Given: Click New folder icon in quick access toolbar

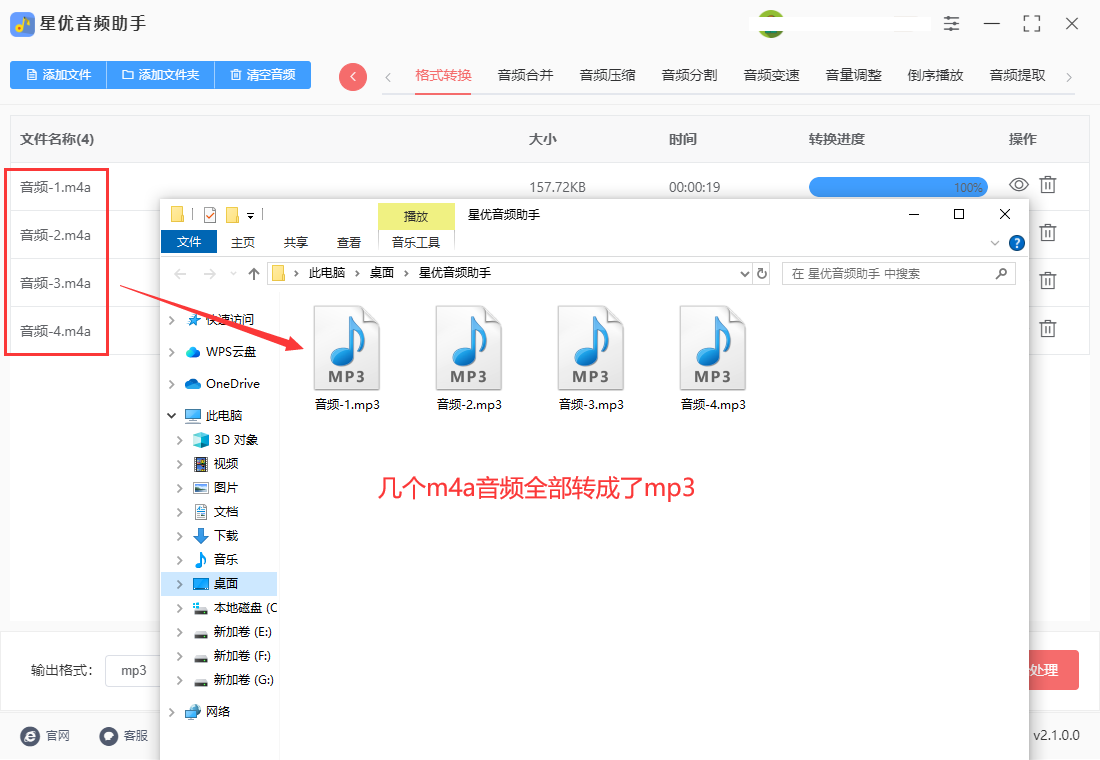Looking at the screenshot, I should (232, 215).
